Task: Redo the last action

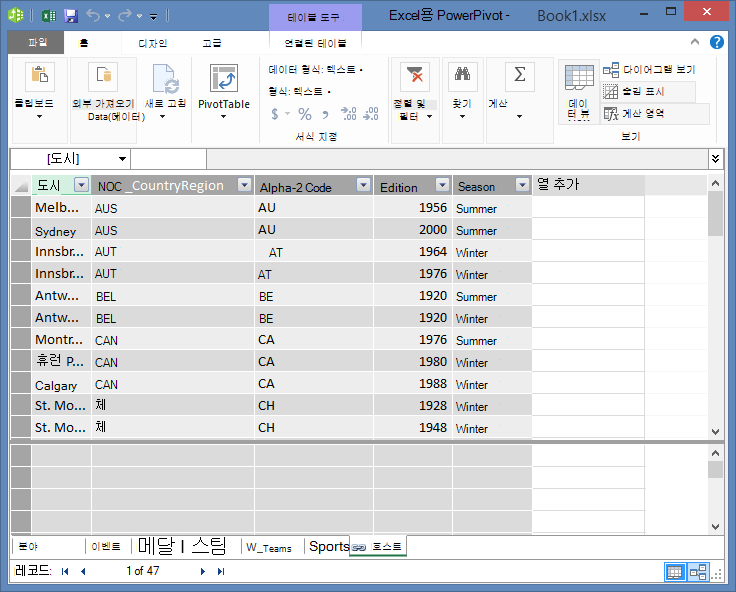Action: click(125, 16)
